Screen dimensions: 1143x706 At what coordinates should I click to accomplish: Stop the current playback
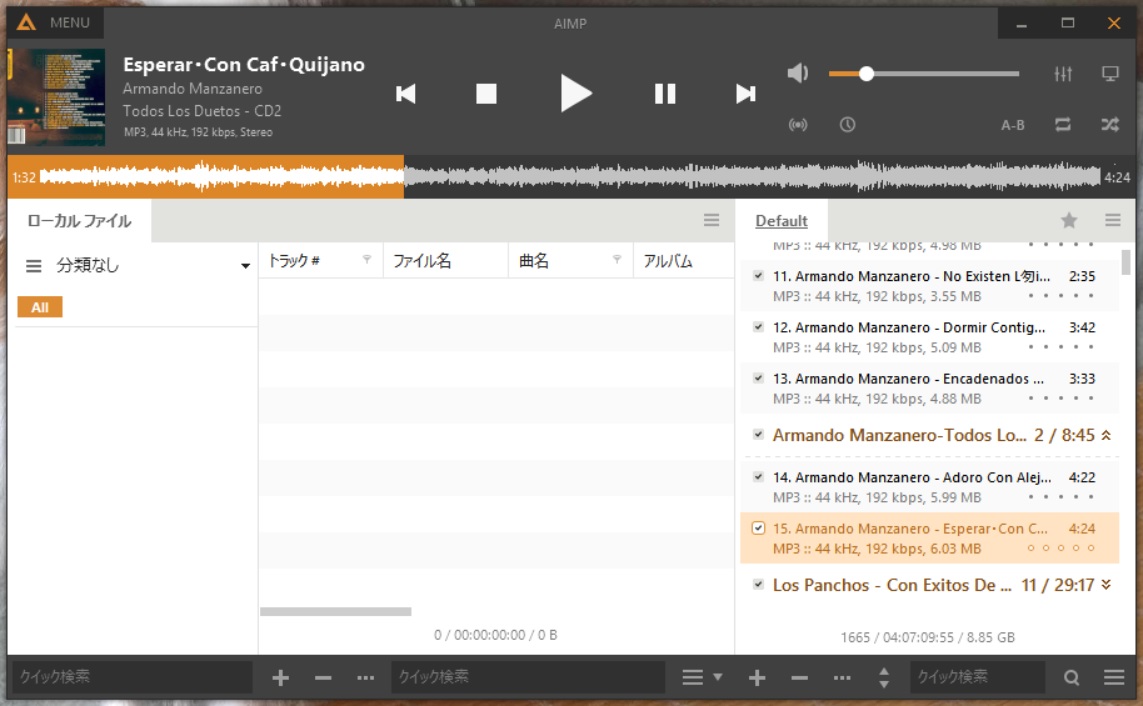(486, 94)
